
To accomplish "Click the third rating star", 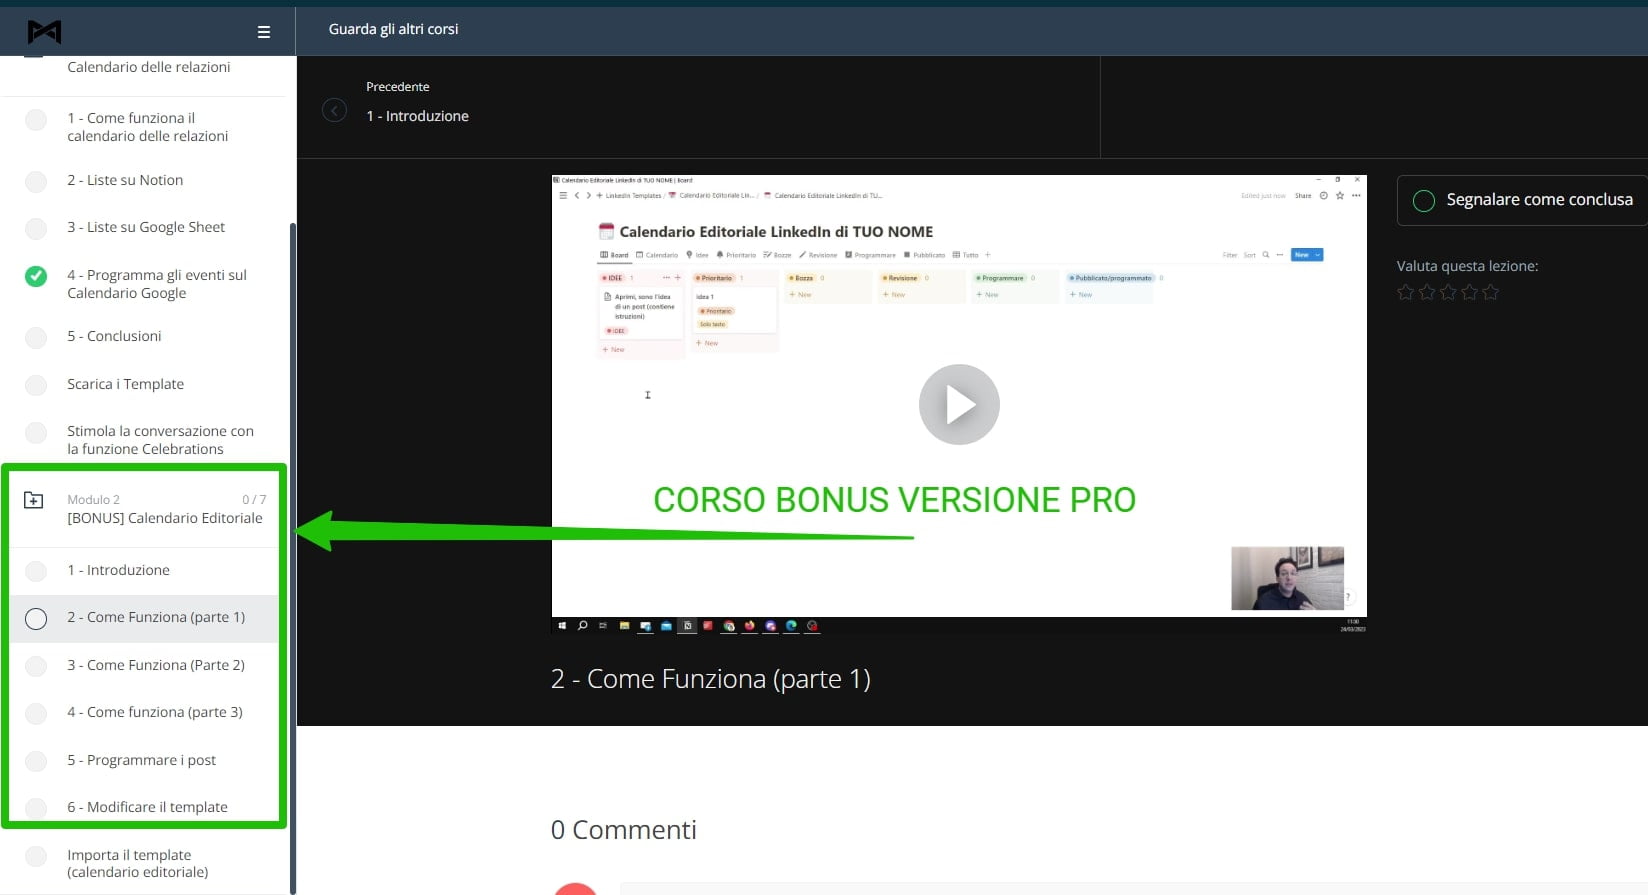I will tap(1448, 292).
